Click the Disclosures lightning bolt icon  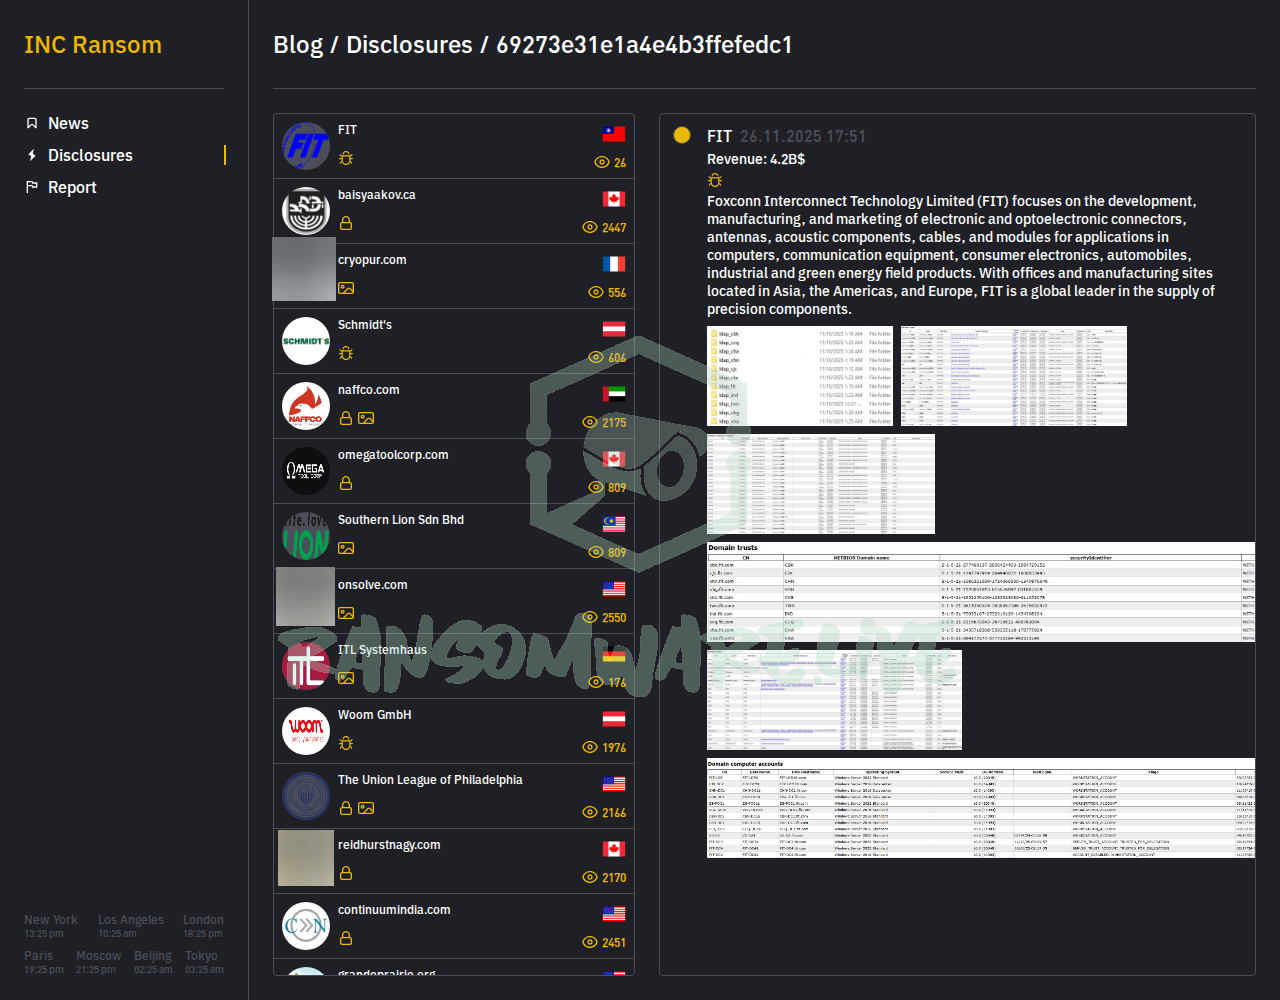click(x=32, y=155)
